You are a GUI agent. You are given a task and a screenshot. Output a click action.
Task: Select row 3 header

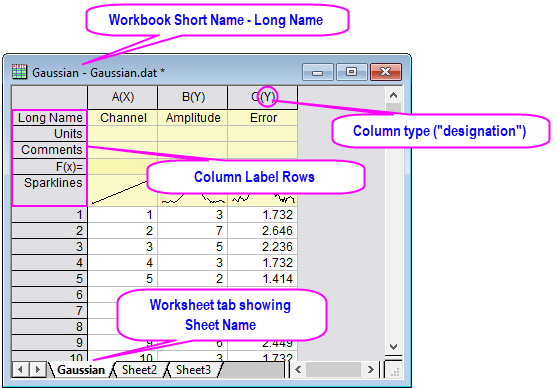[x=49, y=247]
